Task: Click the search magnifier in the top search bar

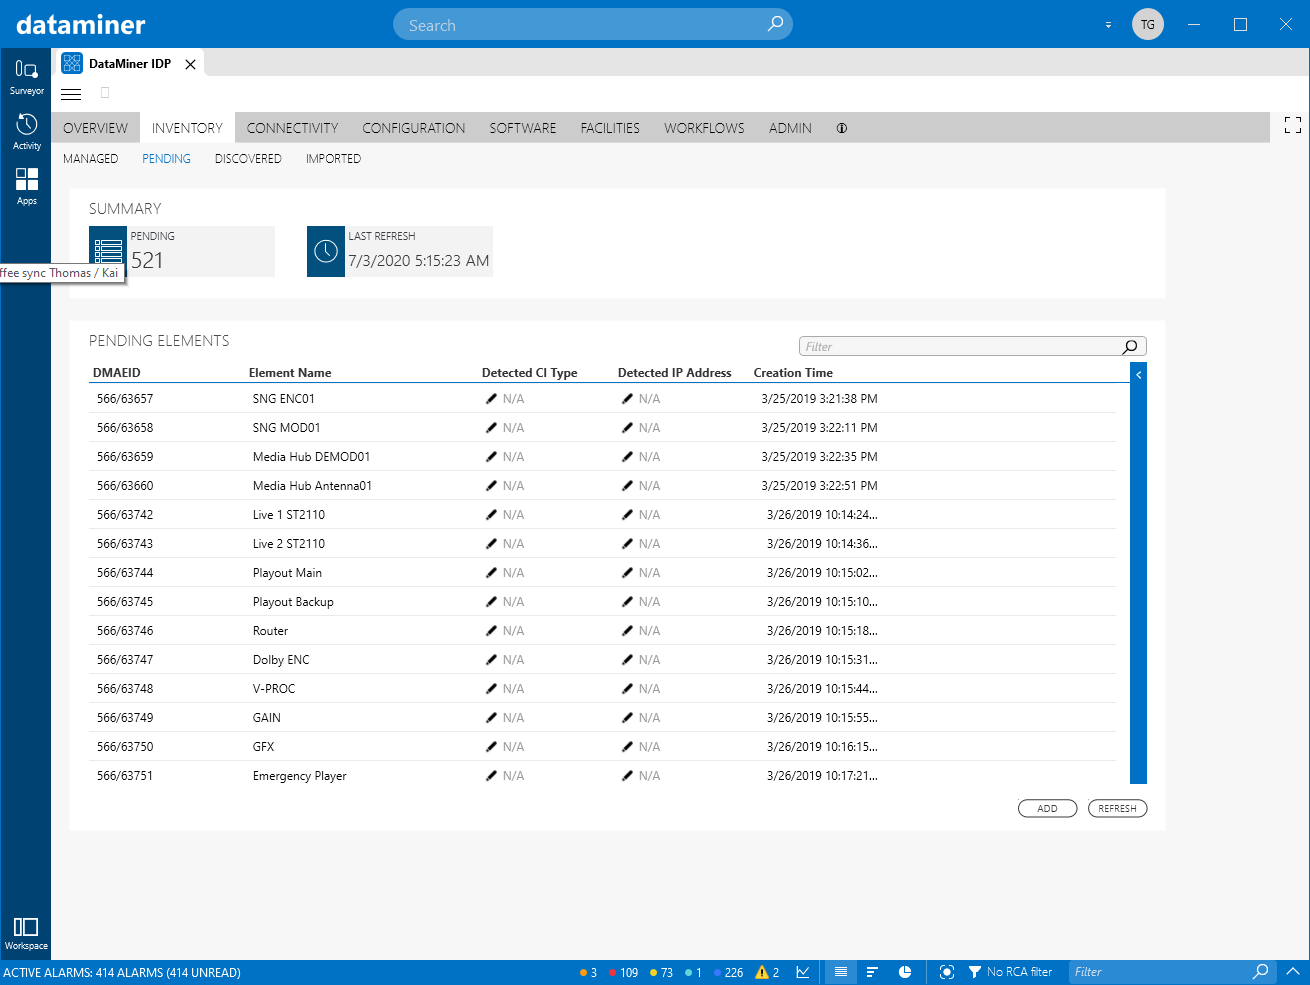Action: 775,24
